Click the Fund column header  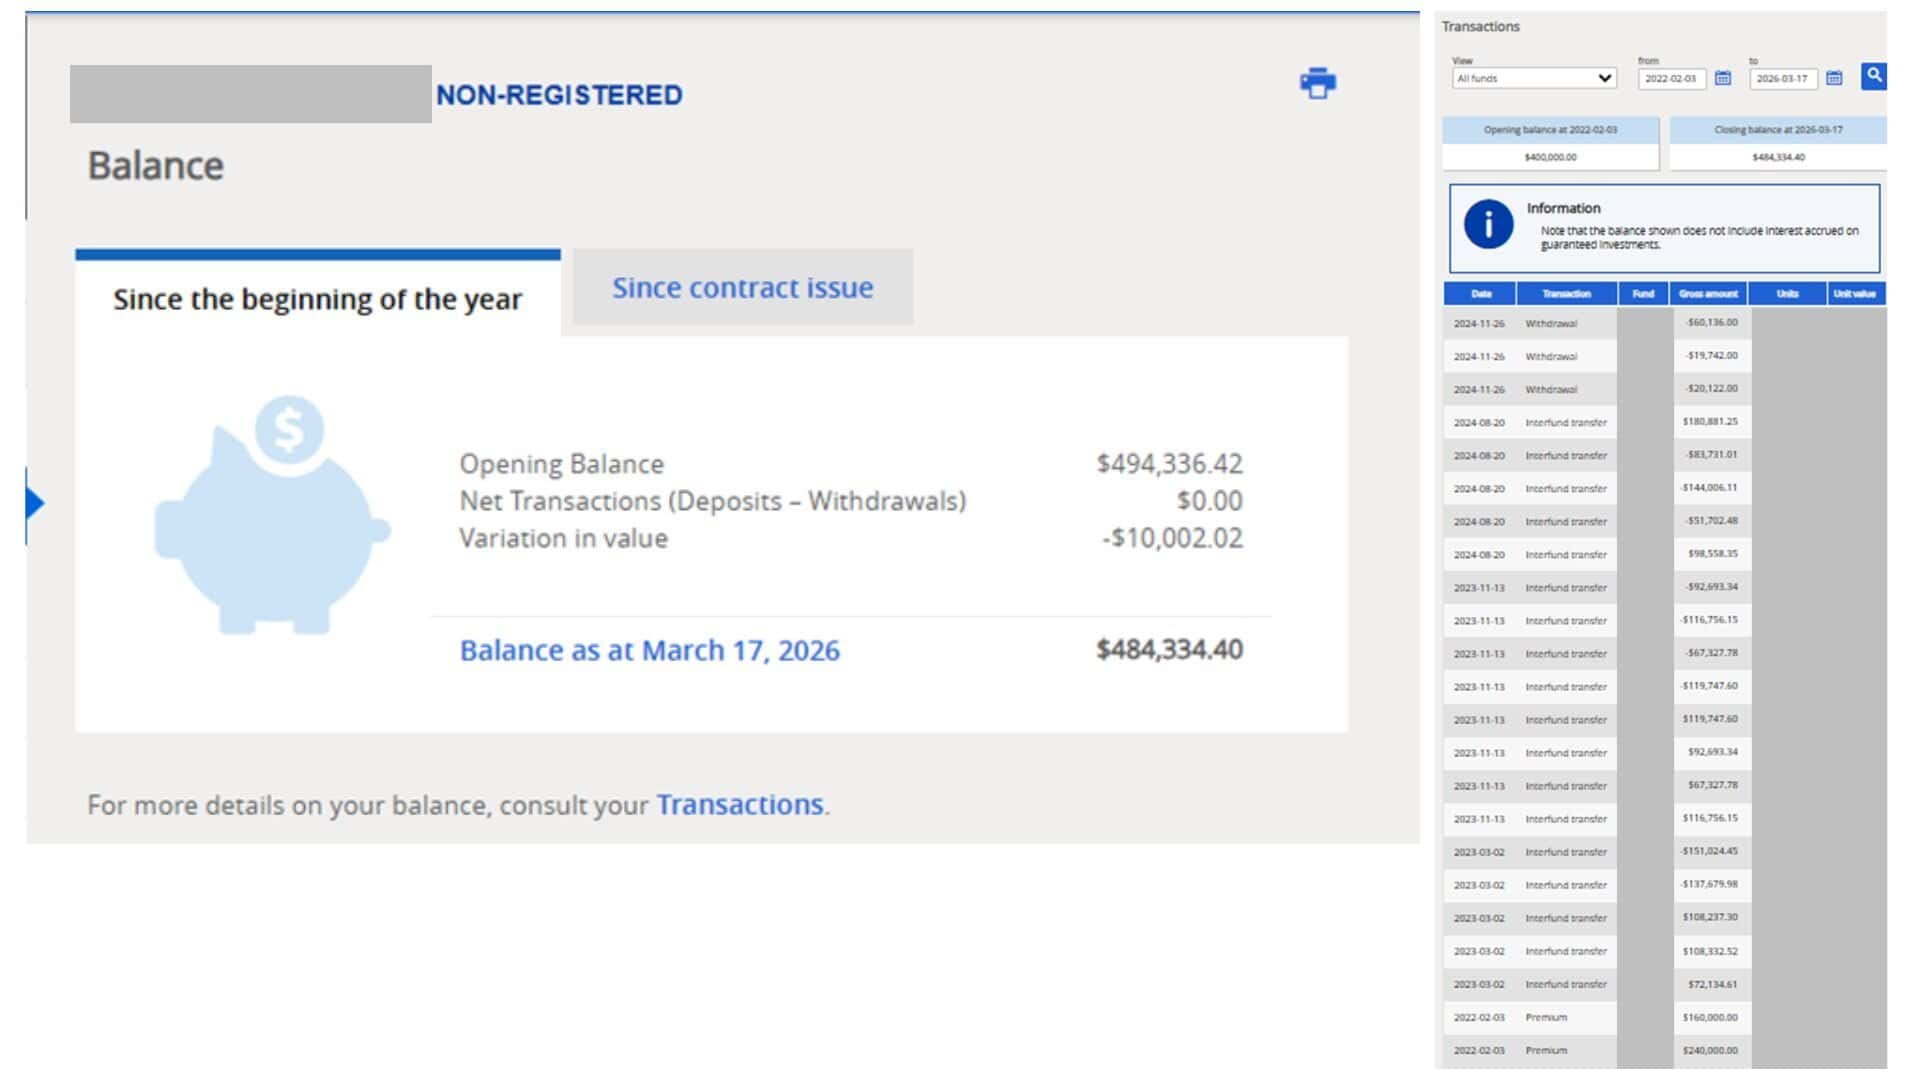click(x=1643, y=294)
